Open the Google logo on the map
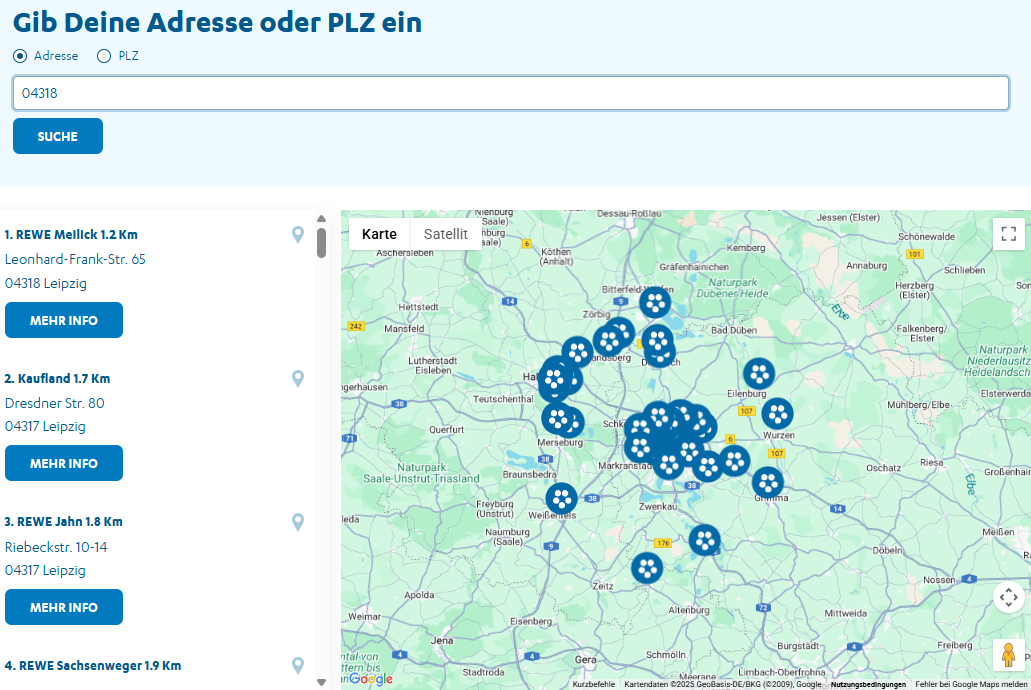The height and width of the screenshot is (690, 1031). pyautogui.click(x=371, y=678)
